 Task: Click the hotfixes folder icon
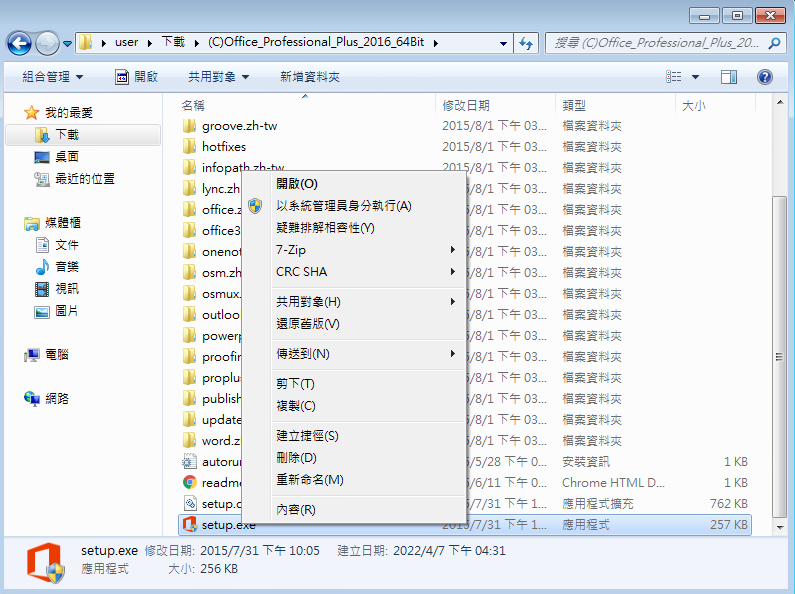(x=190, y=147)
